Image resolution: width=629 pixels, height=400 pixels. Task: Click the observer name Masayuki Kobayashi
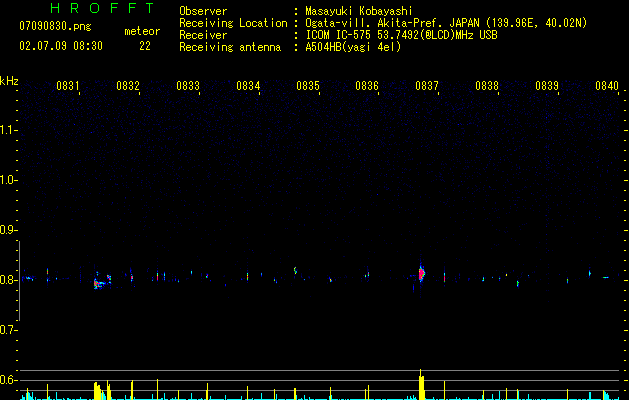point(359,11)
